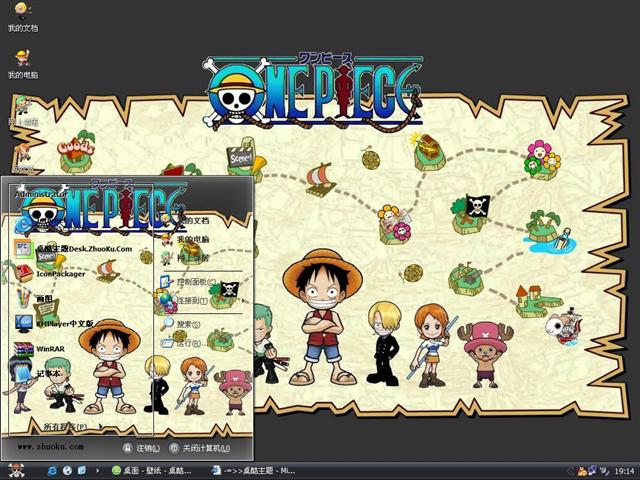This screenshot has width=640, height=480.
Task: Open 我的文档 in Start menu right column
Action: [185, 220]
